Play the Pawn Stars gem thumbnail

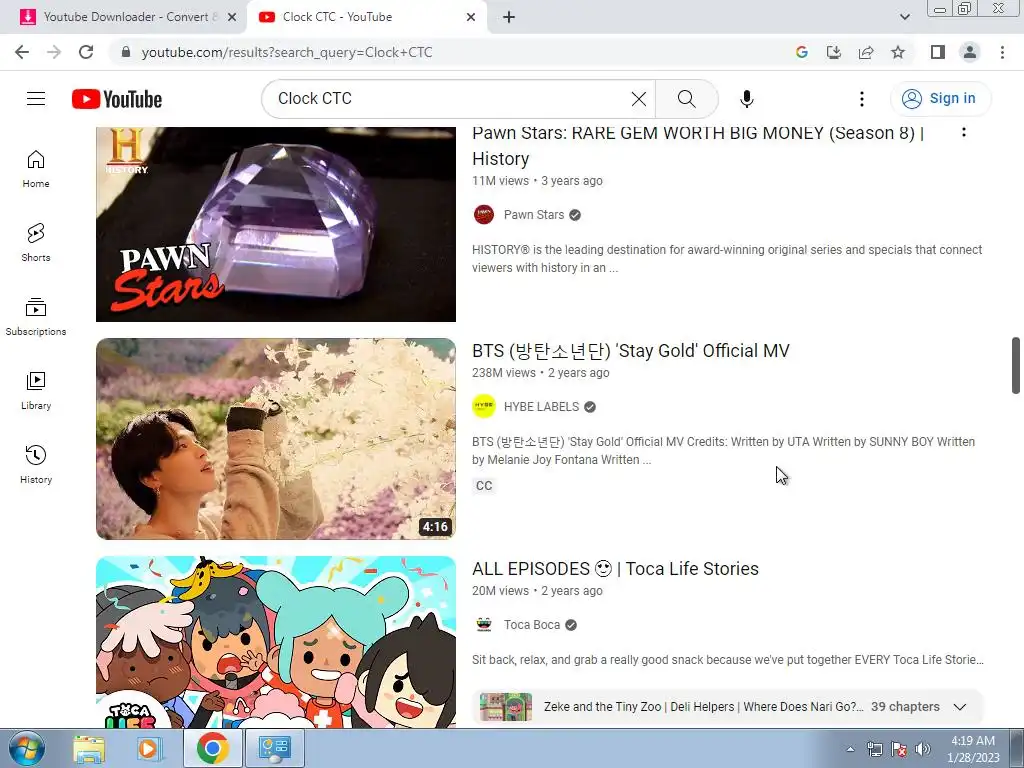(x=276, y=223)
